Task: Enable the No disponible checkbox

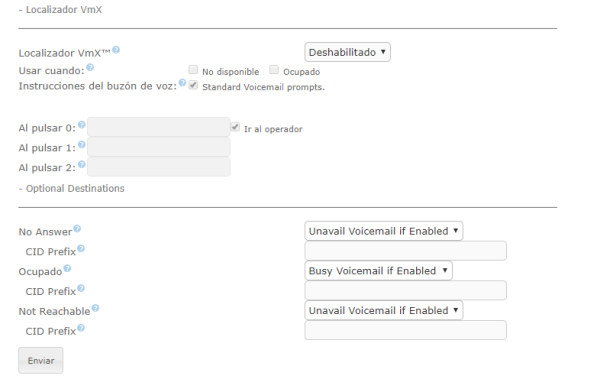Action: [x=193, y=70]
